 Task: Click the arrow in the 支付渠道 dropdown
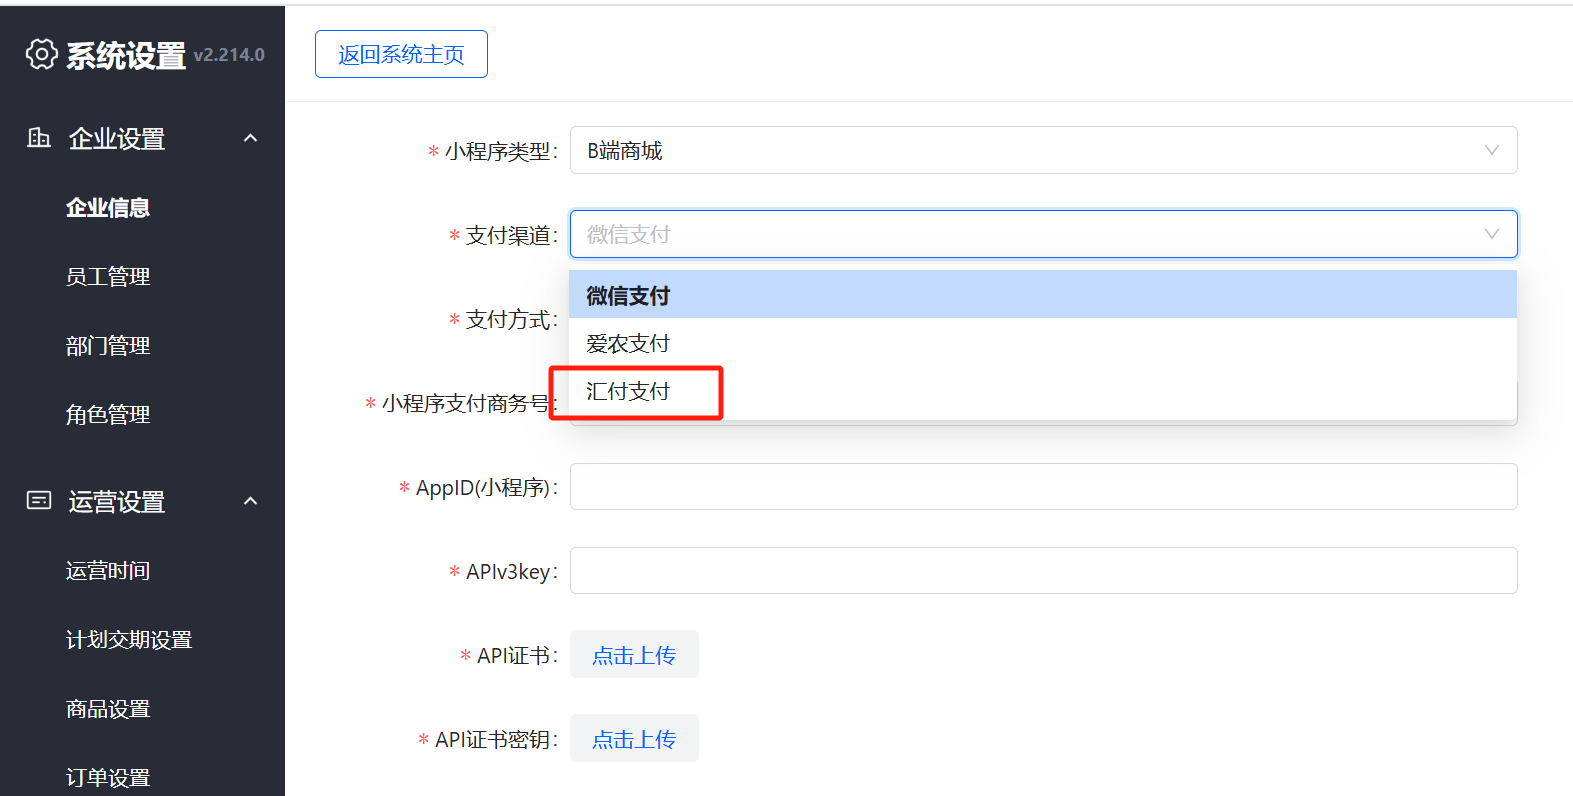(x=1491, y=234)
